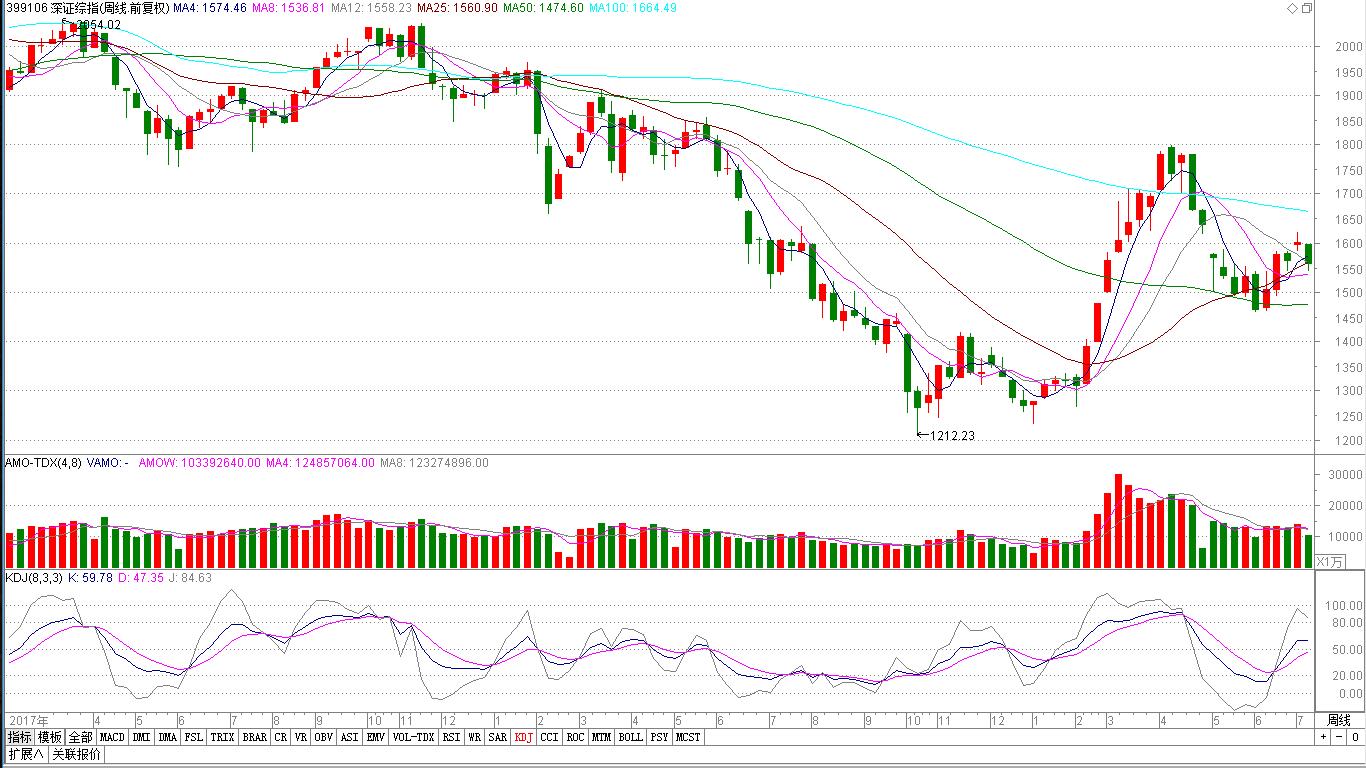Click the J: 84.63 value label
This screenshot has width=1366, height=768.
tap(188, 577)
